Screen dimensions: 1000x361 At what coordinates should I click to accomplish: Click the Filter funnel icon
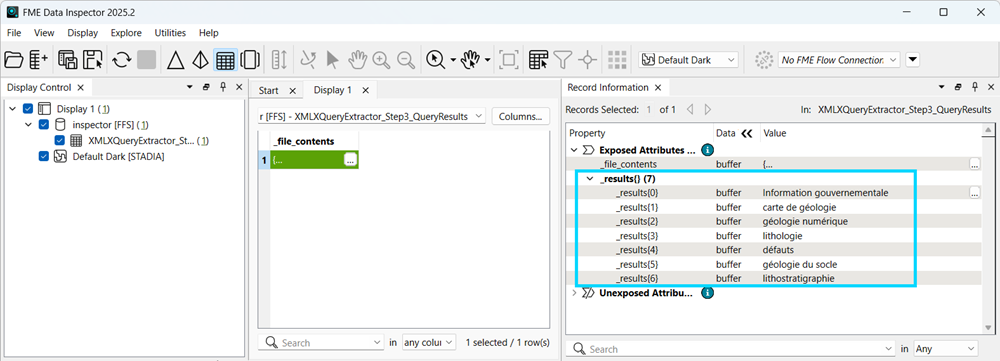coord(562,60)
